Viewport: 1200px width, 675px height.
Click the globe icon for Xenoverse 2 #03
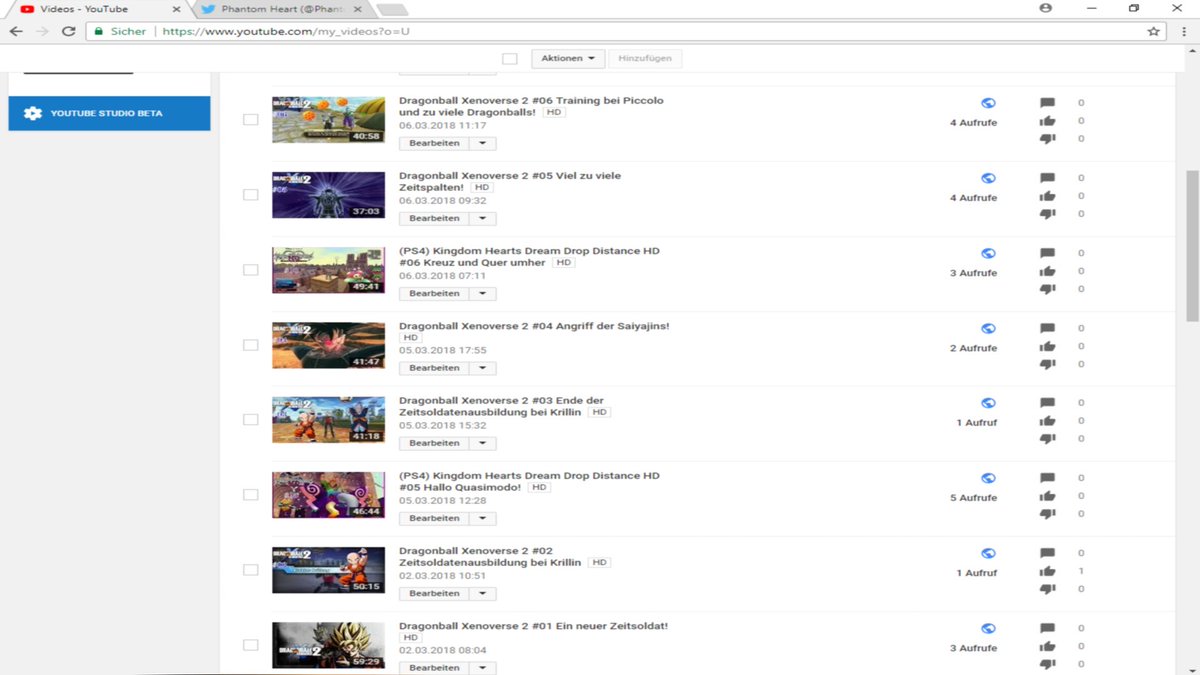[x=988, y=403]
